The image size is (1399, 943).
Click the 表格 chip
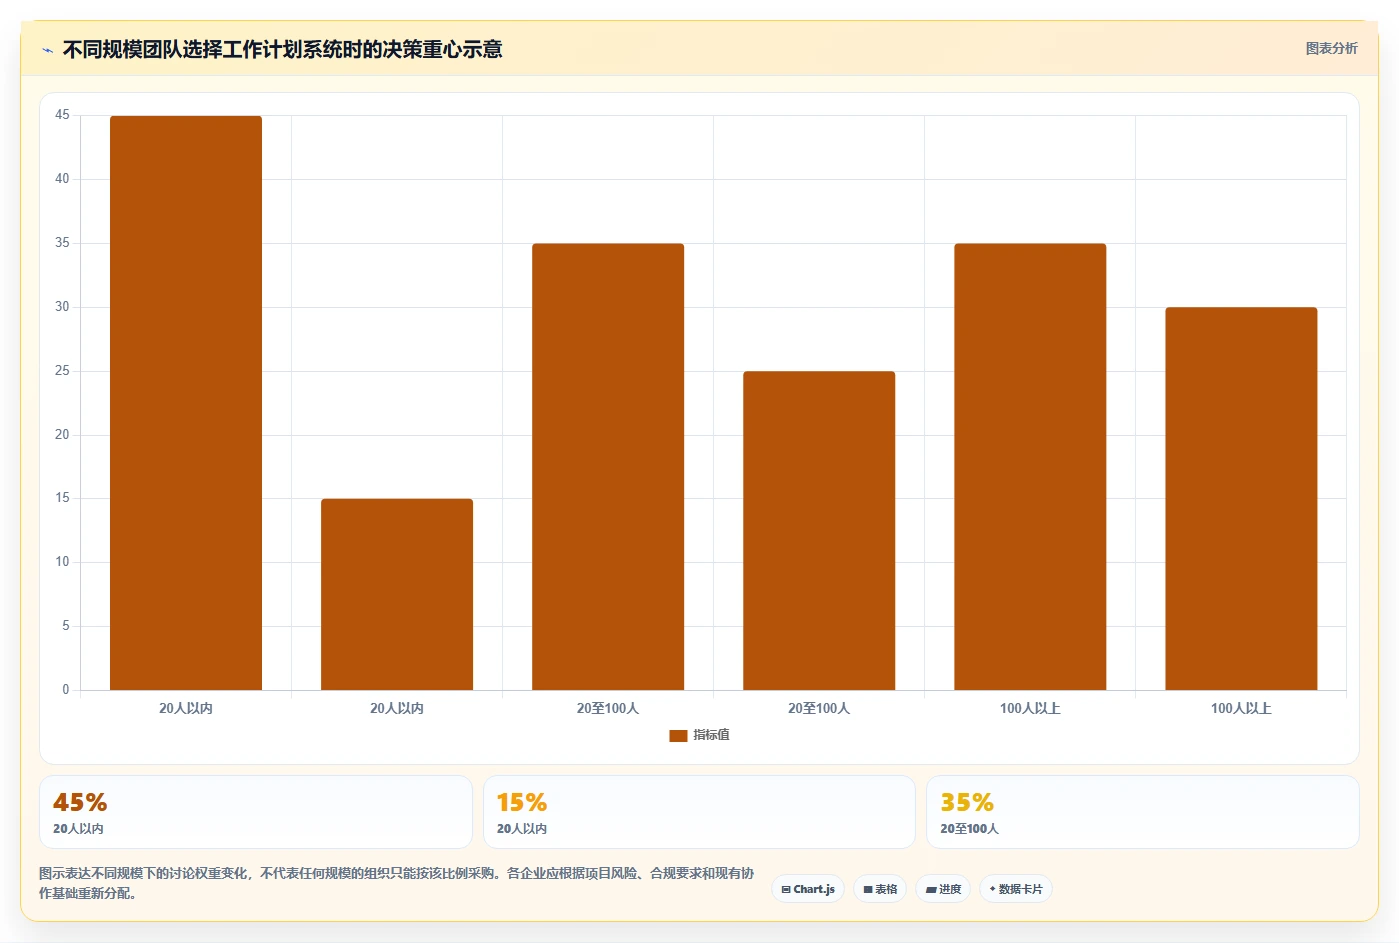pos(880,889)
